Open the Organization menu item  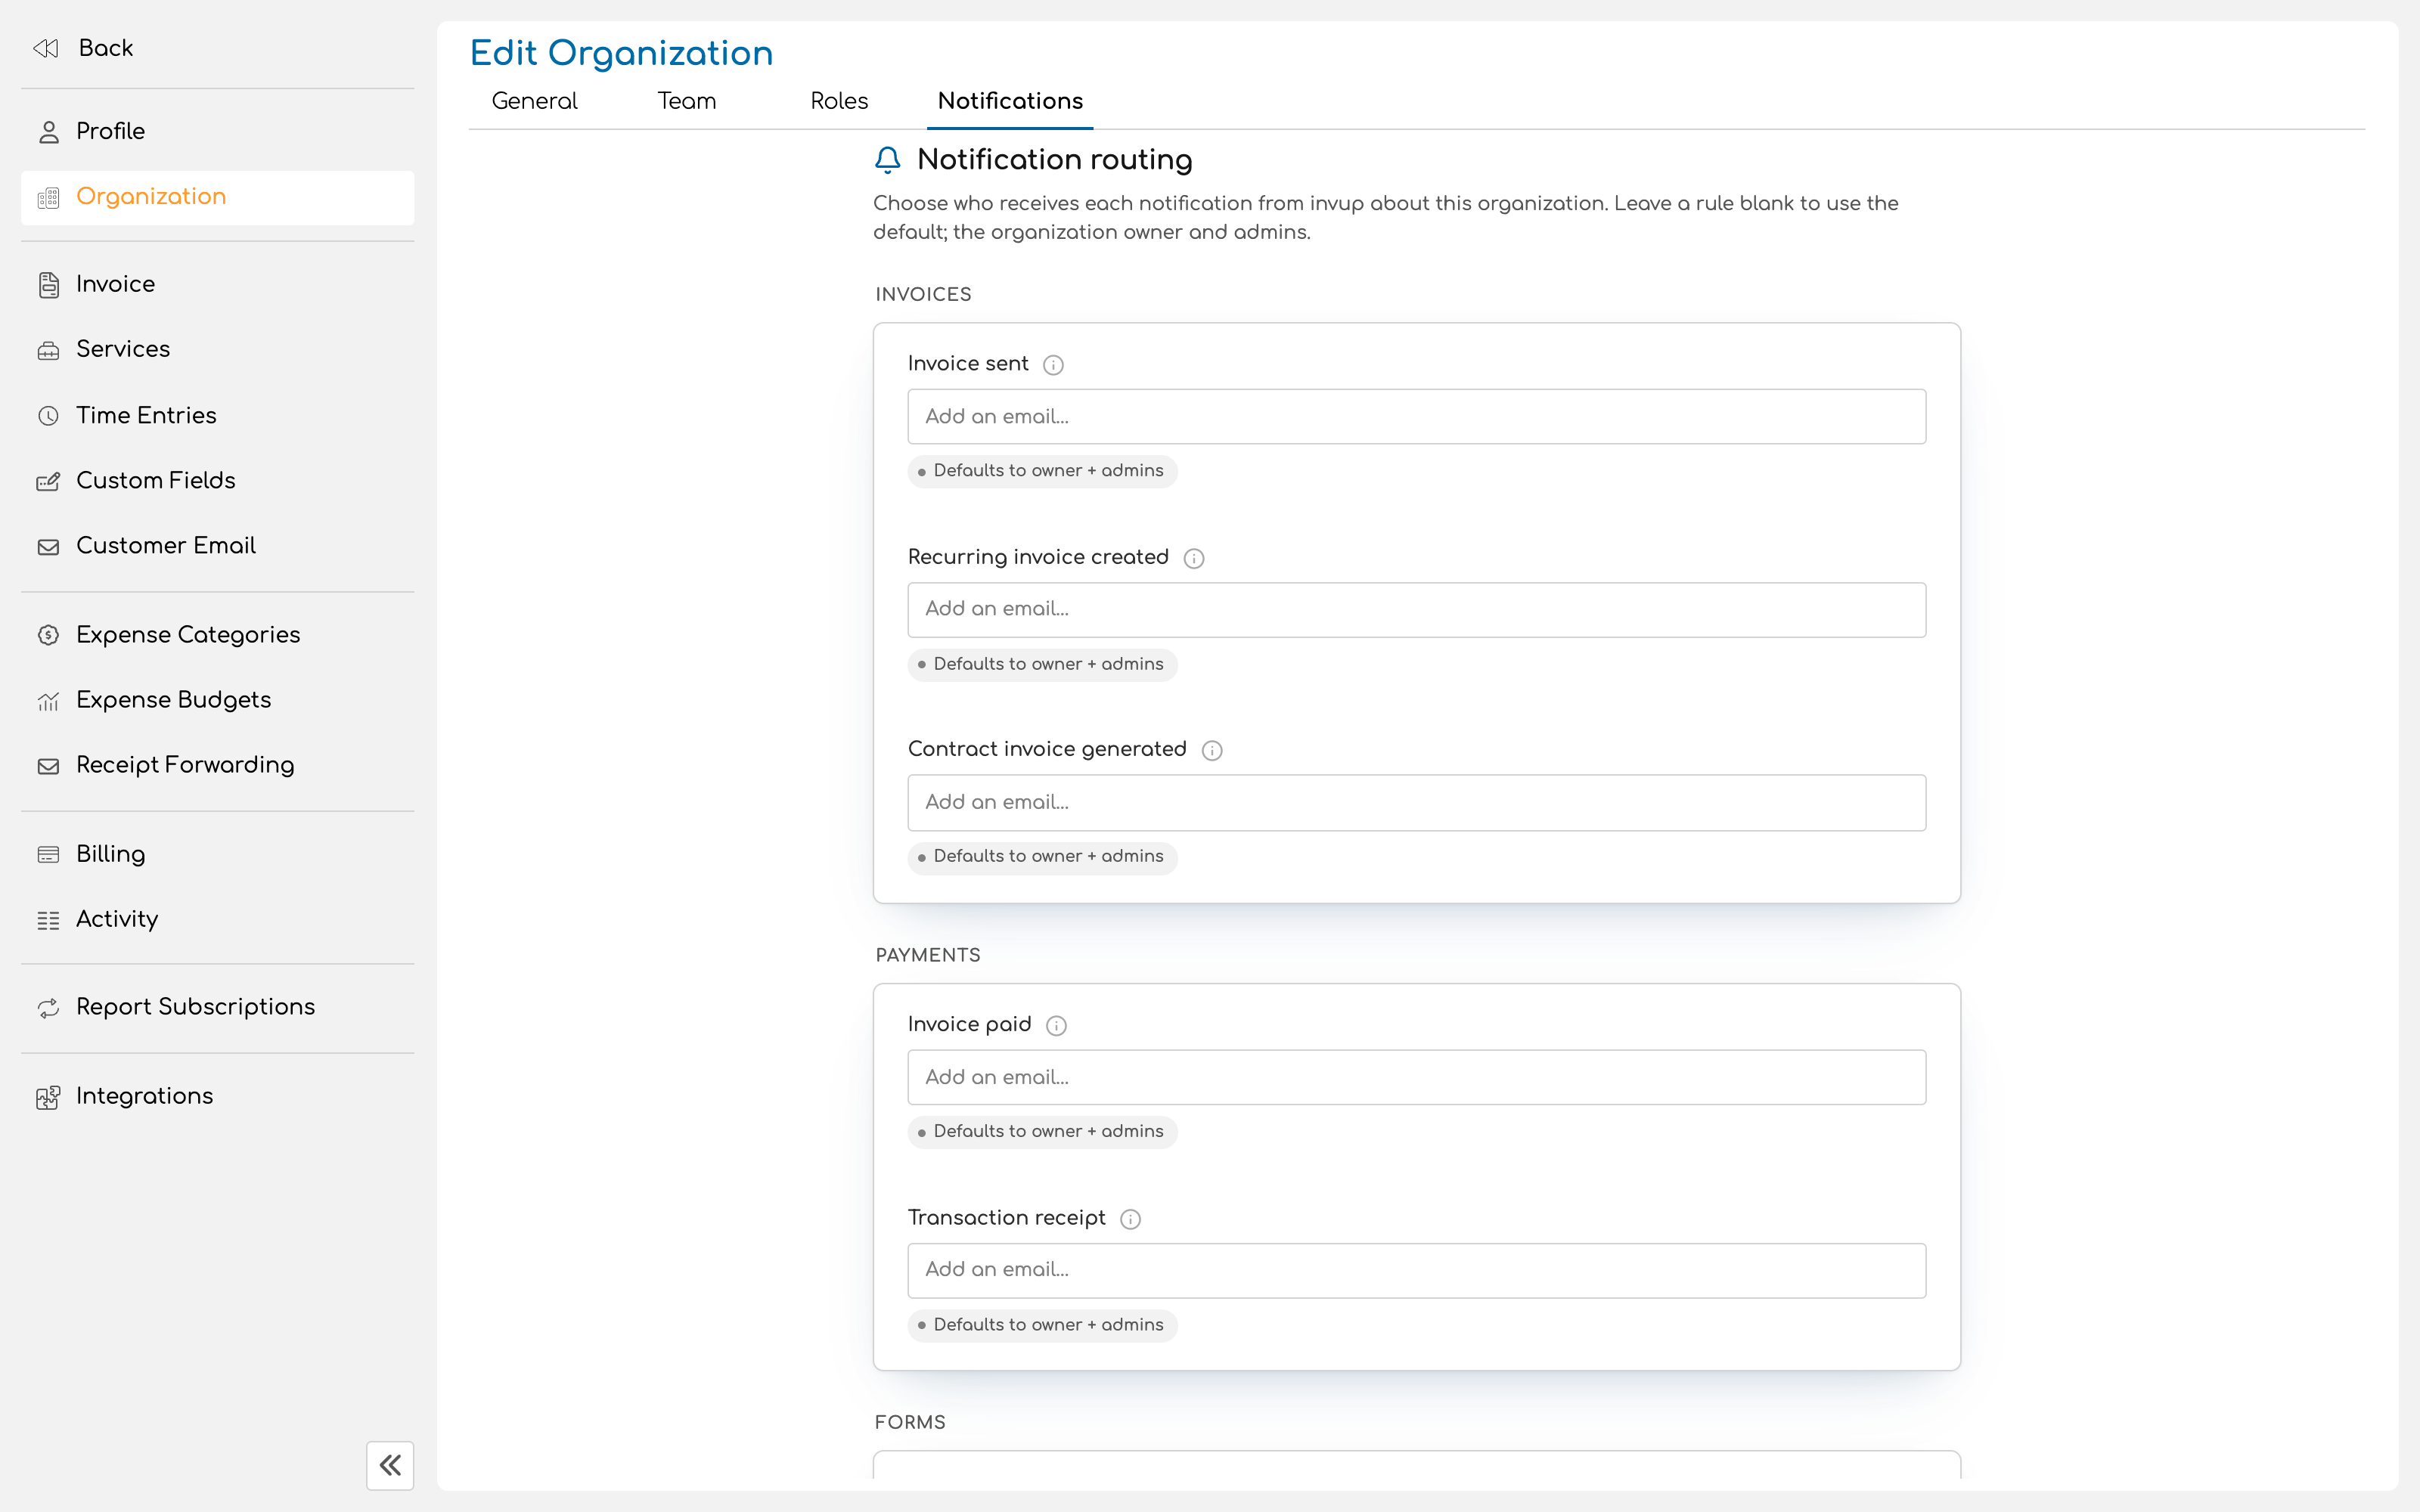pos(217,197)
